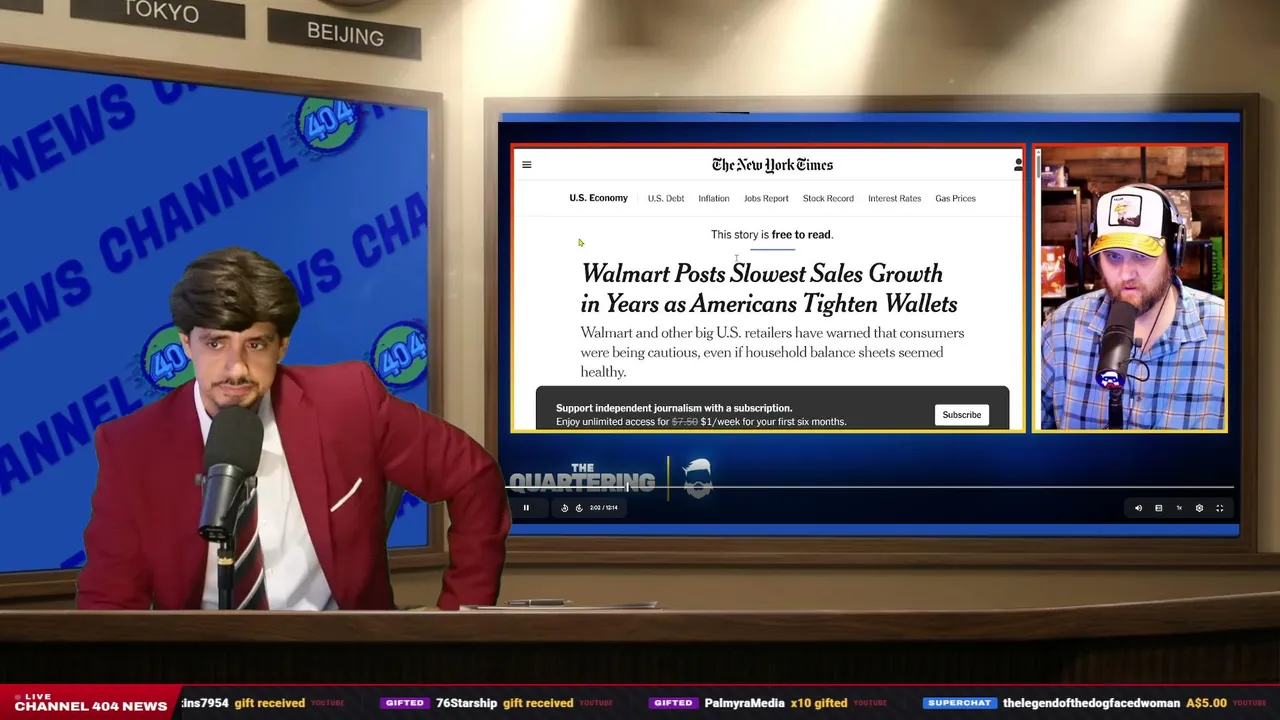
Task: Click the article summary about U.S. retailers
Action: pyautogui.click(x=772, y=352)
